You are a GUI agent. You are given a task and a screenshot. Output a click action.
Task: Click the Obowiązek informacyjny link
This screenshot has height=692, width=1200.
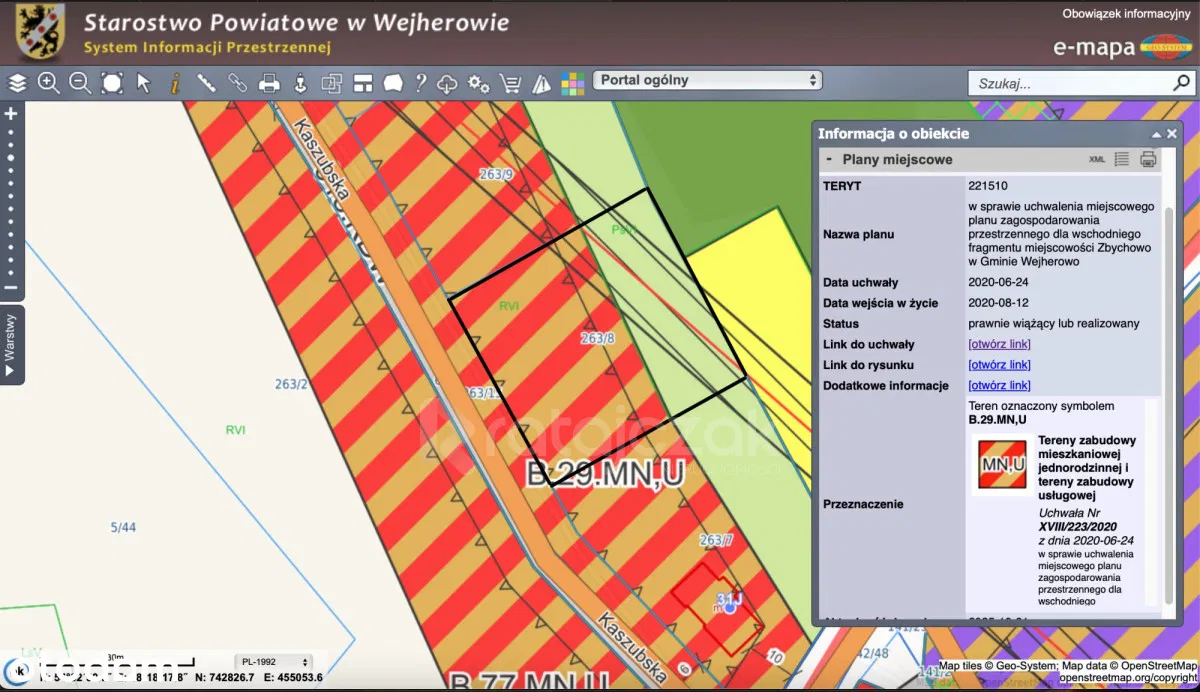1125,14
